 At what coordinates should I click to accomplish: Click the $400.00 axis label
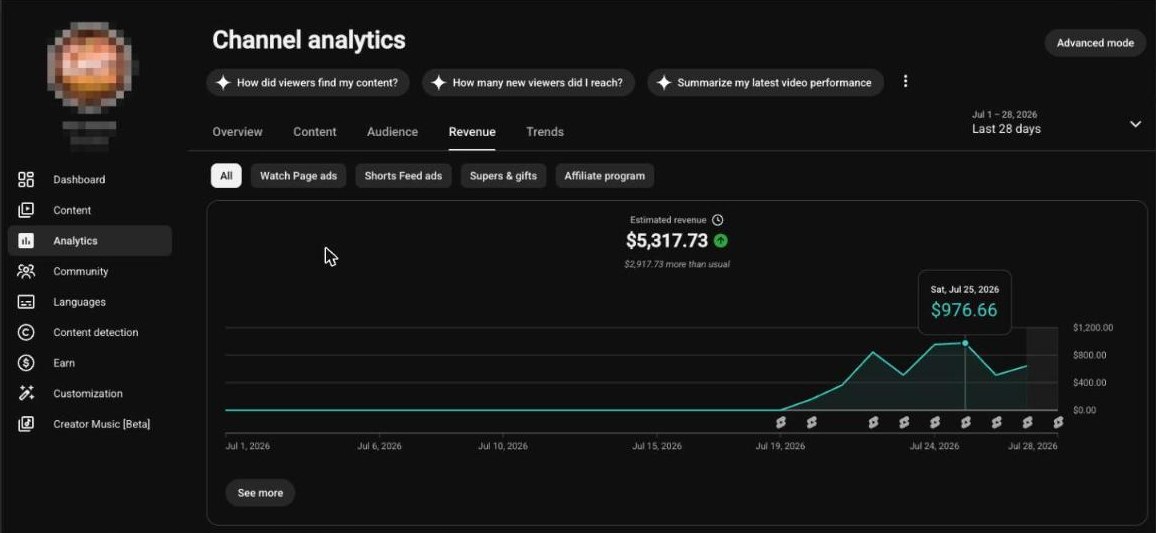point(1090,383)
